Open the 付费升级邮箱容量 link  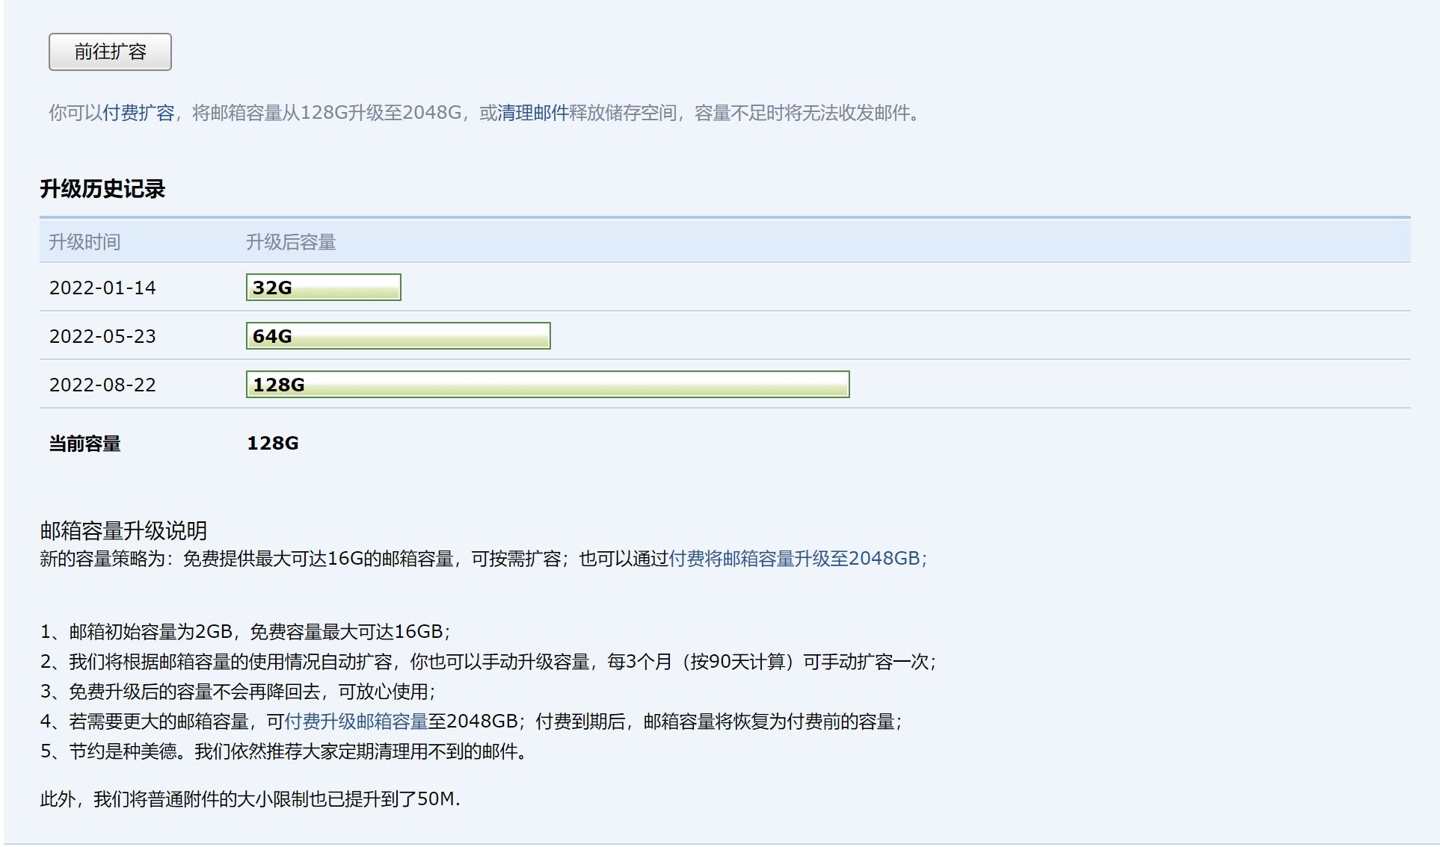tap(356, 722)
